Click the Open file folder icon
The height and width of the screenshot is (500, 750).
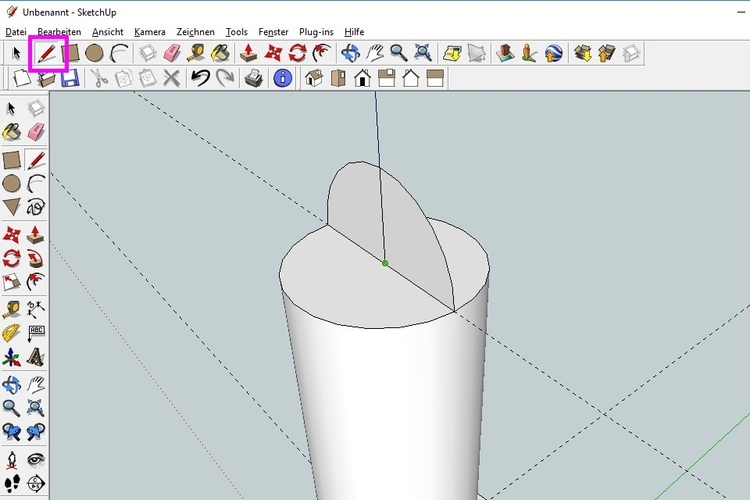[x=46, y=79]
